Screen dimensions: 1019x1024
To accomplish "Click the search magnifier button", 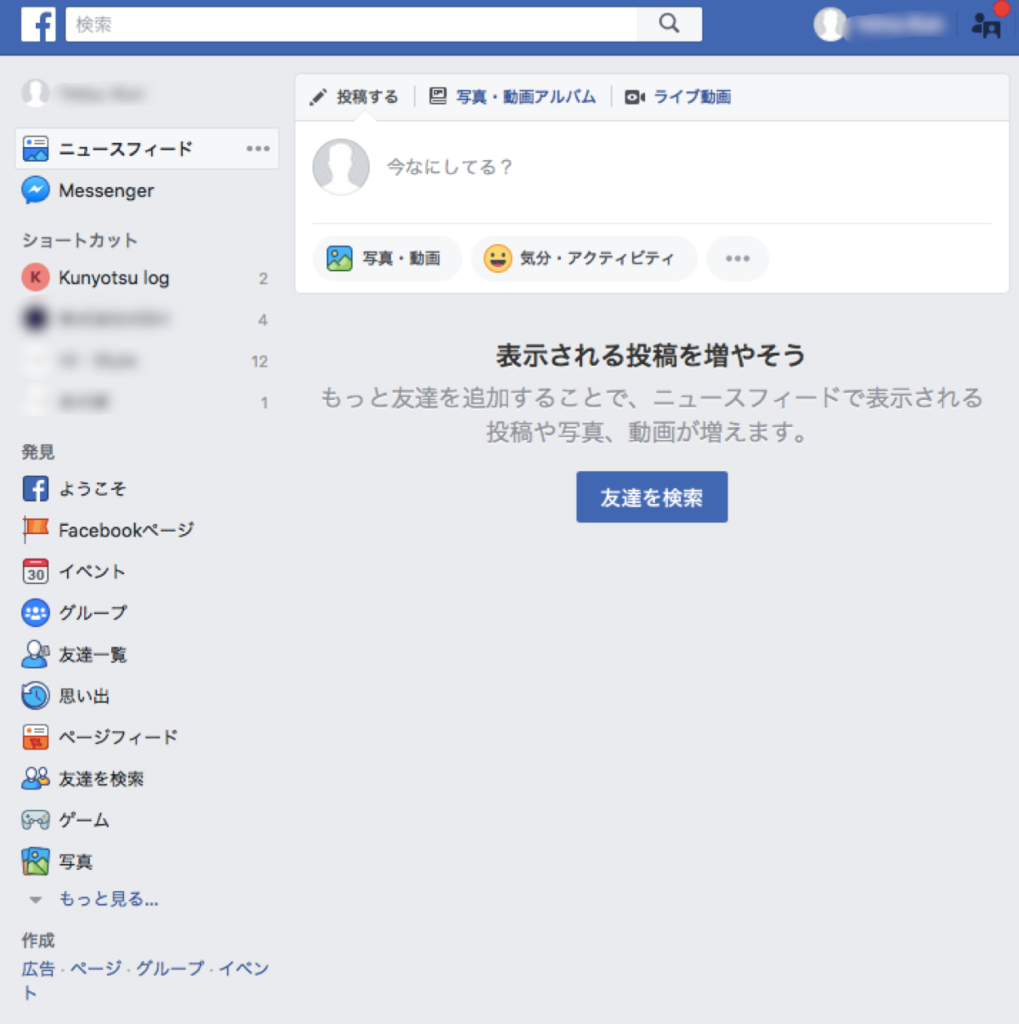I will click(x=669, y=24).
